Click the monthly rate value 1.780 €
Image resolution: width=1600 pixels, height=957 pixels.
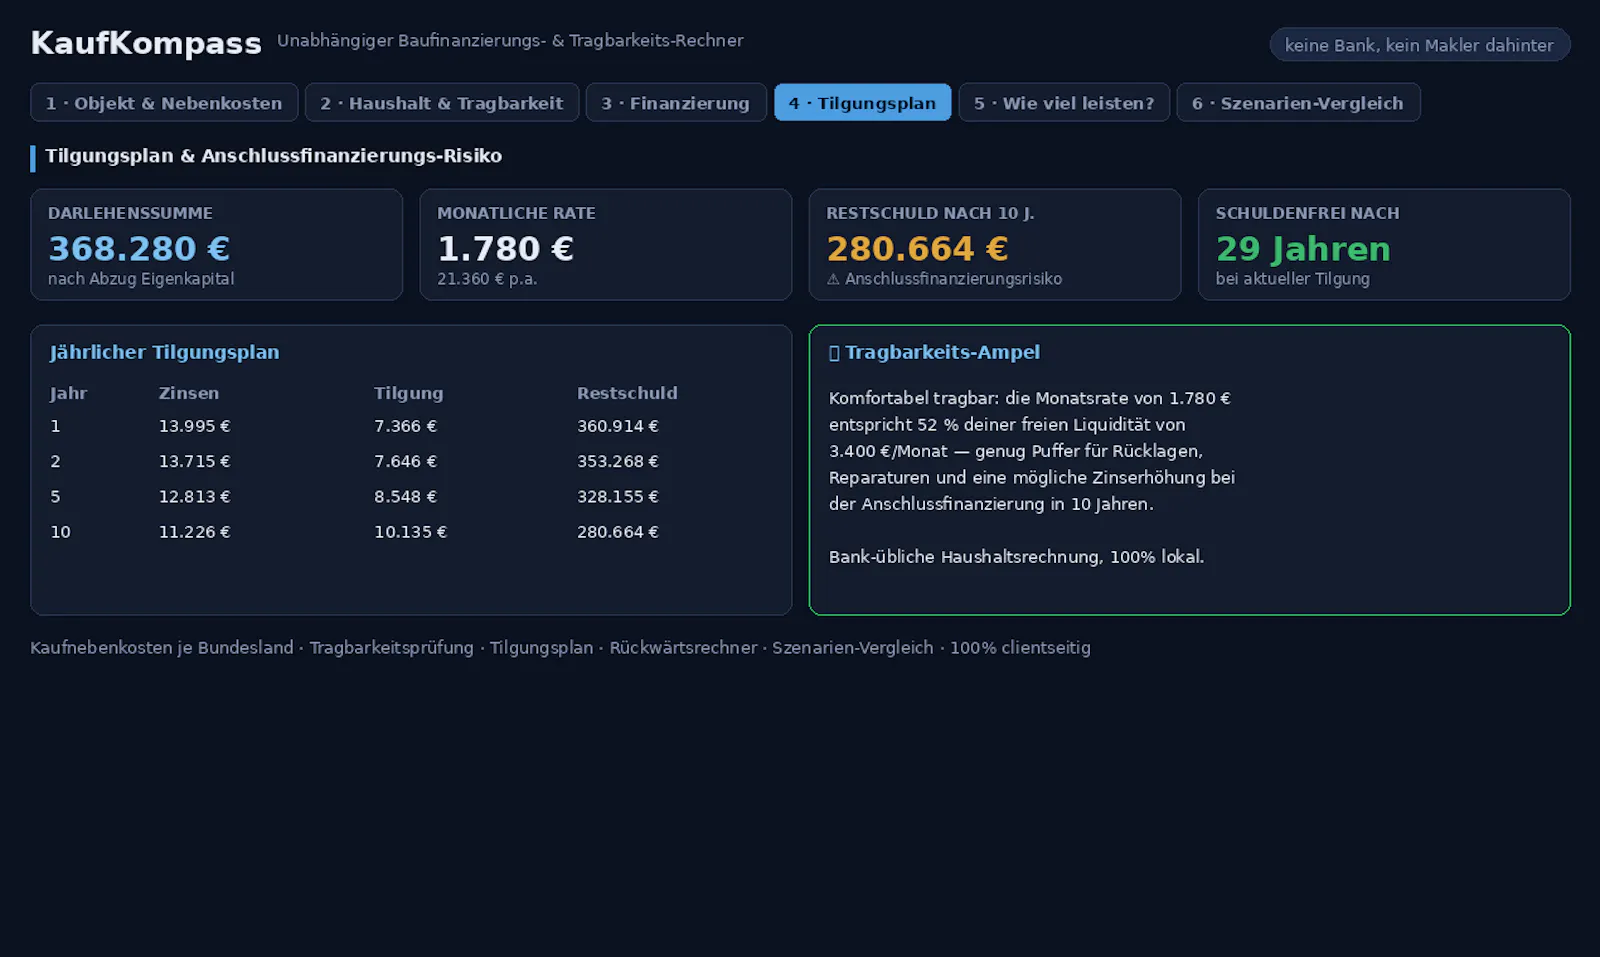pyautogui.click(x=506, y=248)
